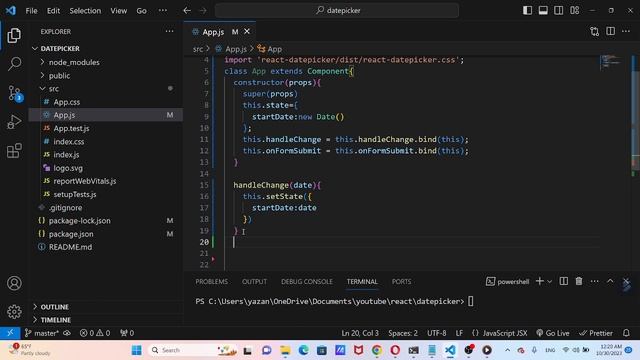640x360 pixels.
Task: Open the Search view in activity bar
Action: [x=14, y=64]
